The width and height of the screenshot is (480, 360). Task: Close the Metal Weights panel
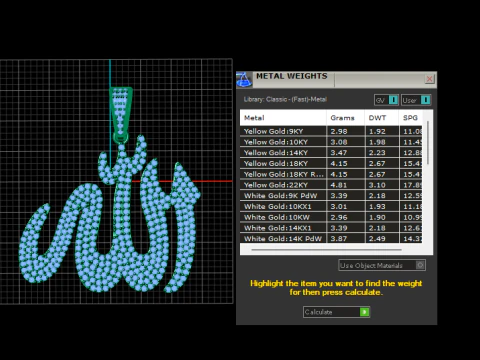pos(429,79)
